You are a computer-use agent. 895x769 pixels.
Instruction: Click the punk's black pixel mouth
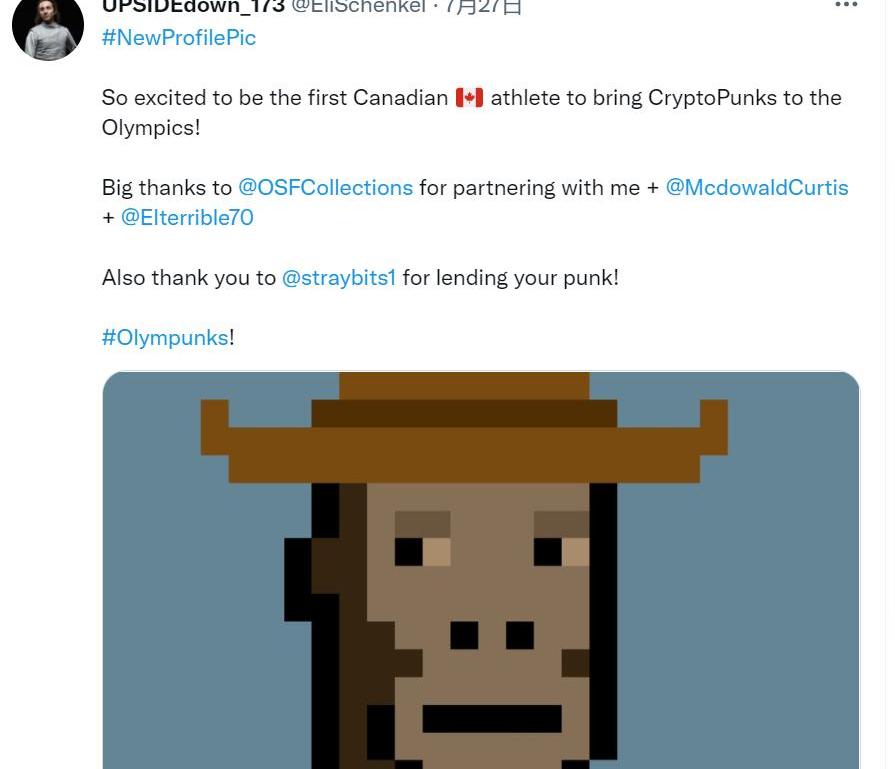491,718
